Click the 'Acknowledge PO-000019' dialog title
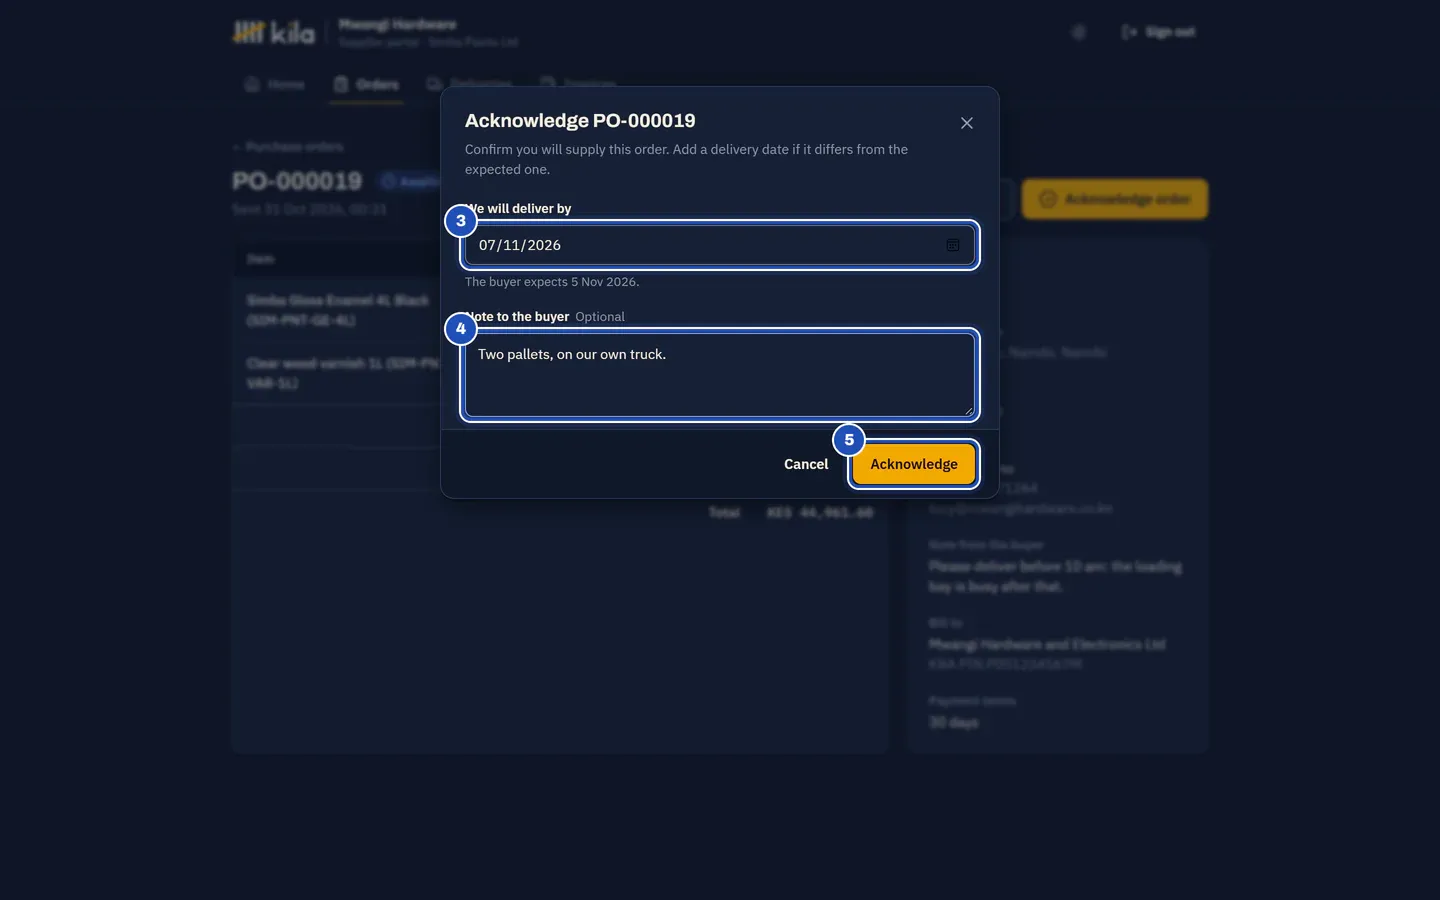The width and height of the screenshot is (1440, 900). (580, 121)
